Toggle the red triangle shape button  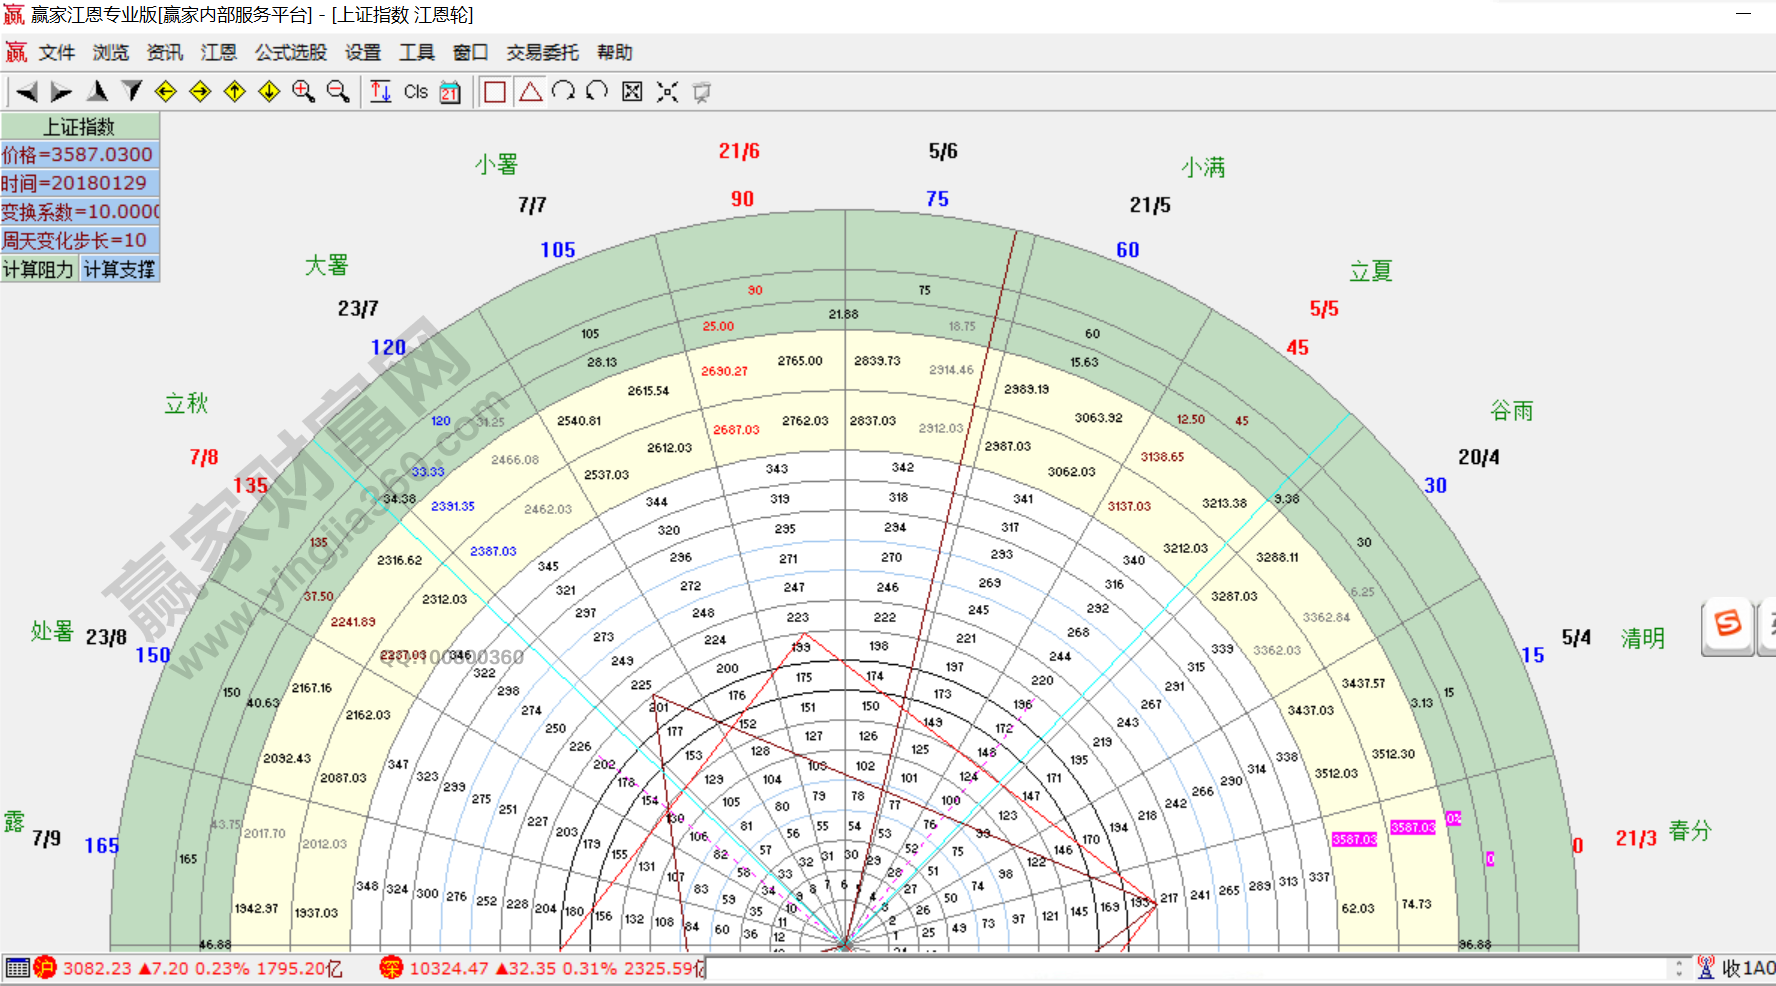coord(530,92)
